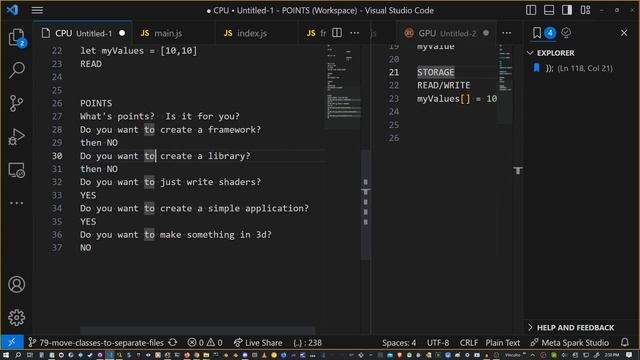Image resolution: width=640 pixels, height=360 pixels.
Task: Change language mode Plain Text
Action: coord(502,342)
